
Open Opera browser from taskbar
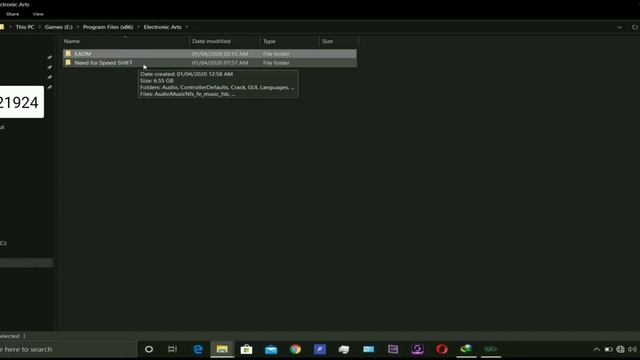coord(442,349)
